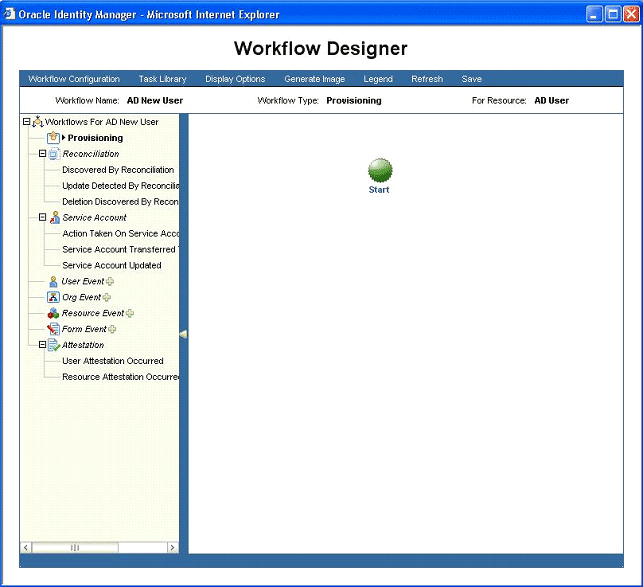643x587 pixels.
Task: Open the Legend menu item
Action: point(378,79)
